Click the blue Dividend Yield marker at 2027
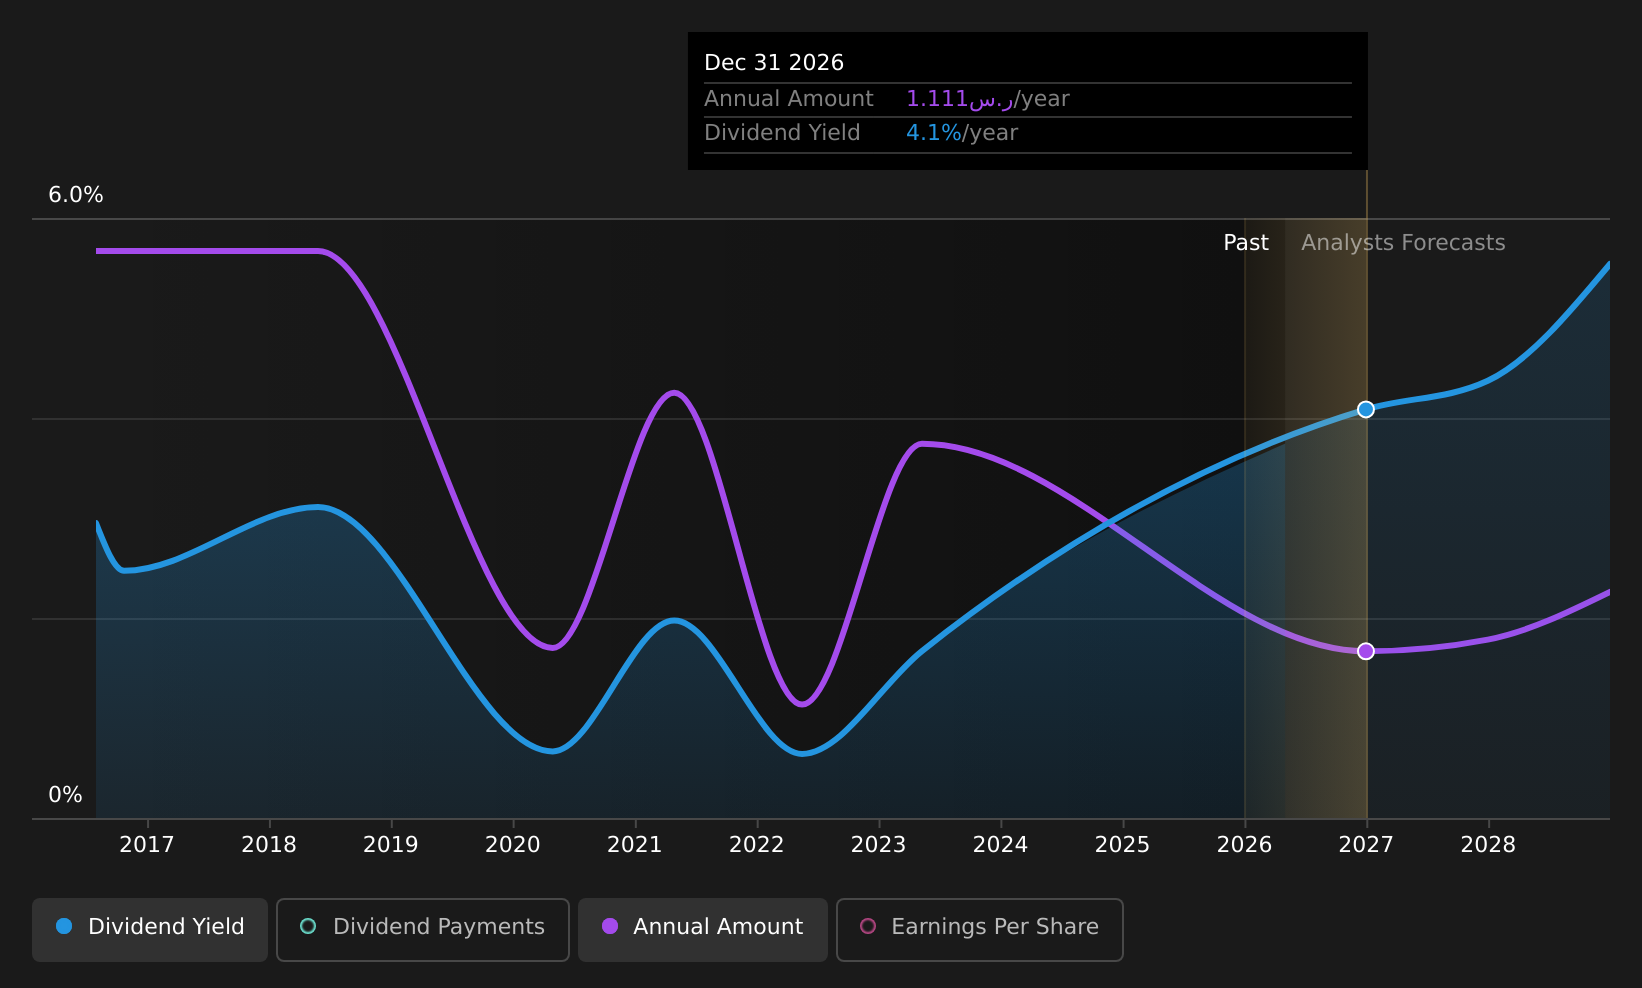1642x988 pixels. pos(1366,409)
